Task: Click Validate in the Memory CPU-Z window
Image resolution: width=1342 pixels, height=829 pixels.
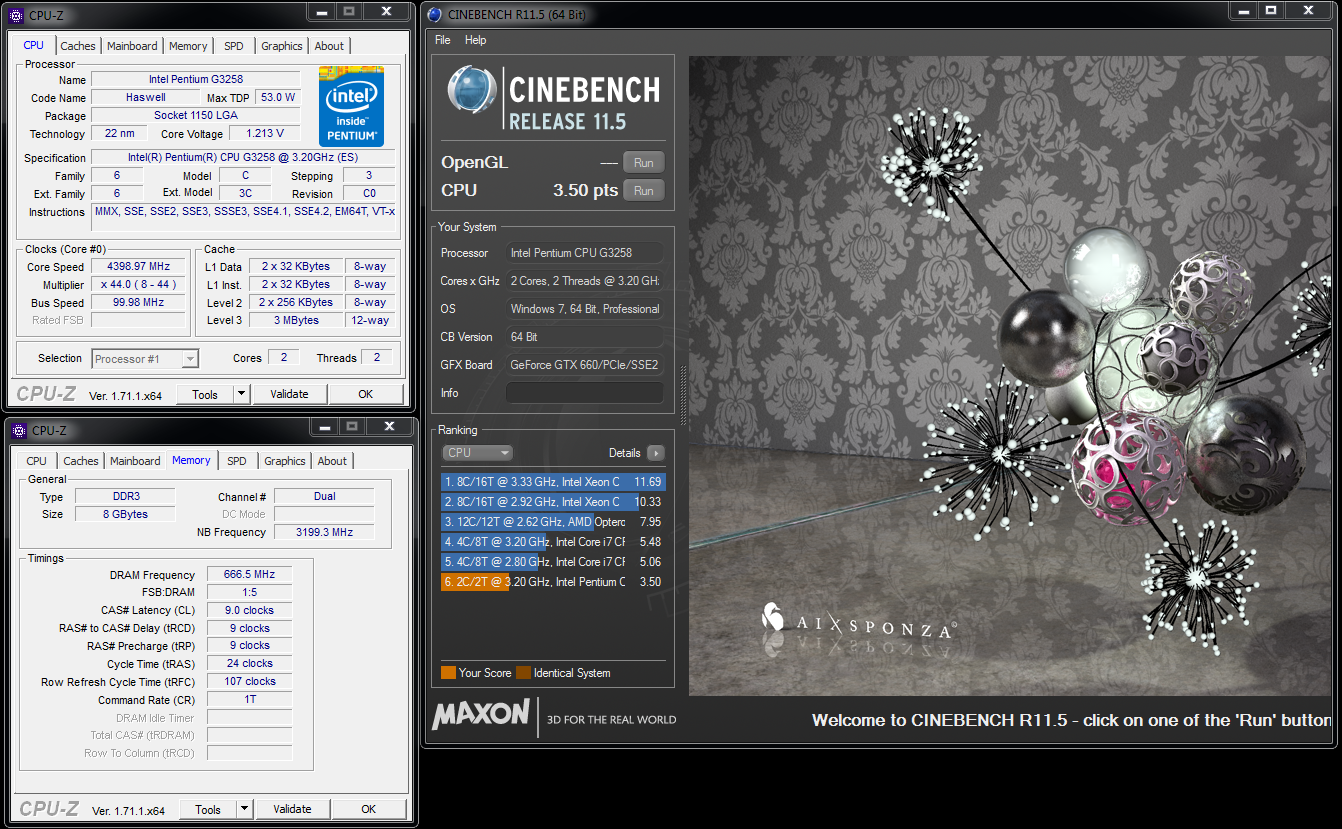Action: (x=292, y=809)
